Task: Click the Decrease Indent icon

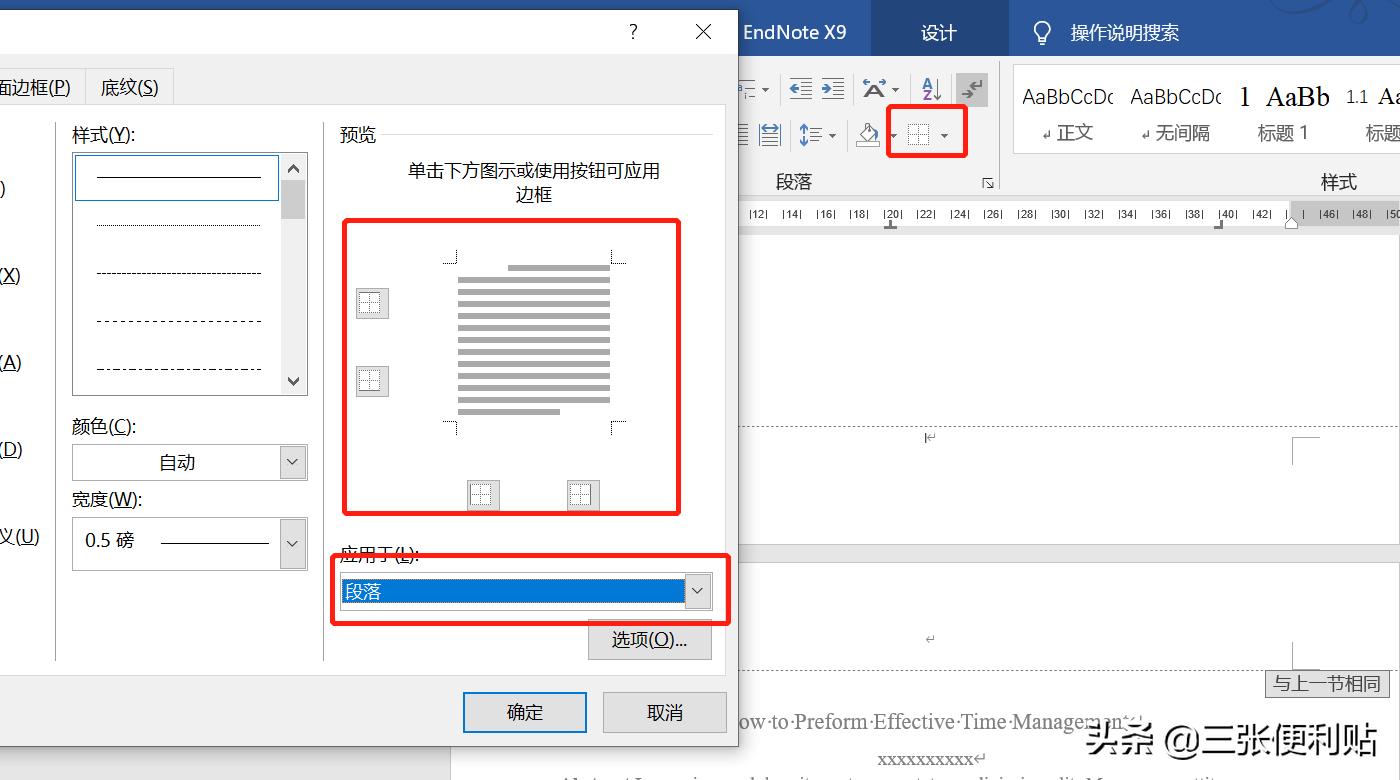Action: (799, 88)
